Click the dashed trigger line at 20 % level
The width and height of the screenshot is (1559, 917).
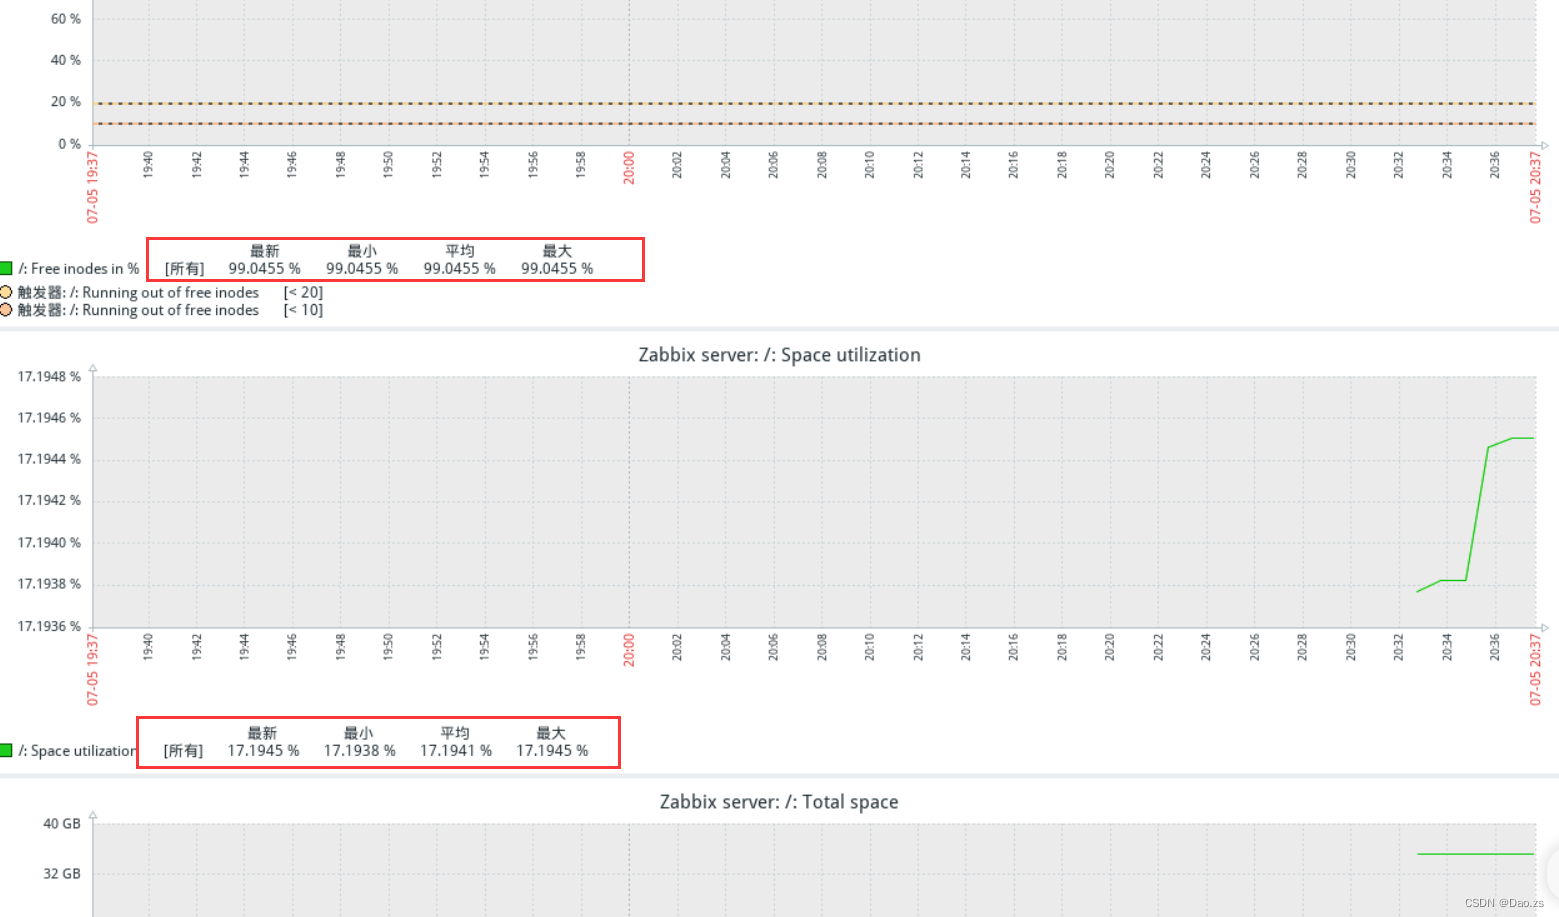[814, 103]
